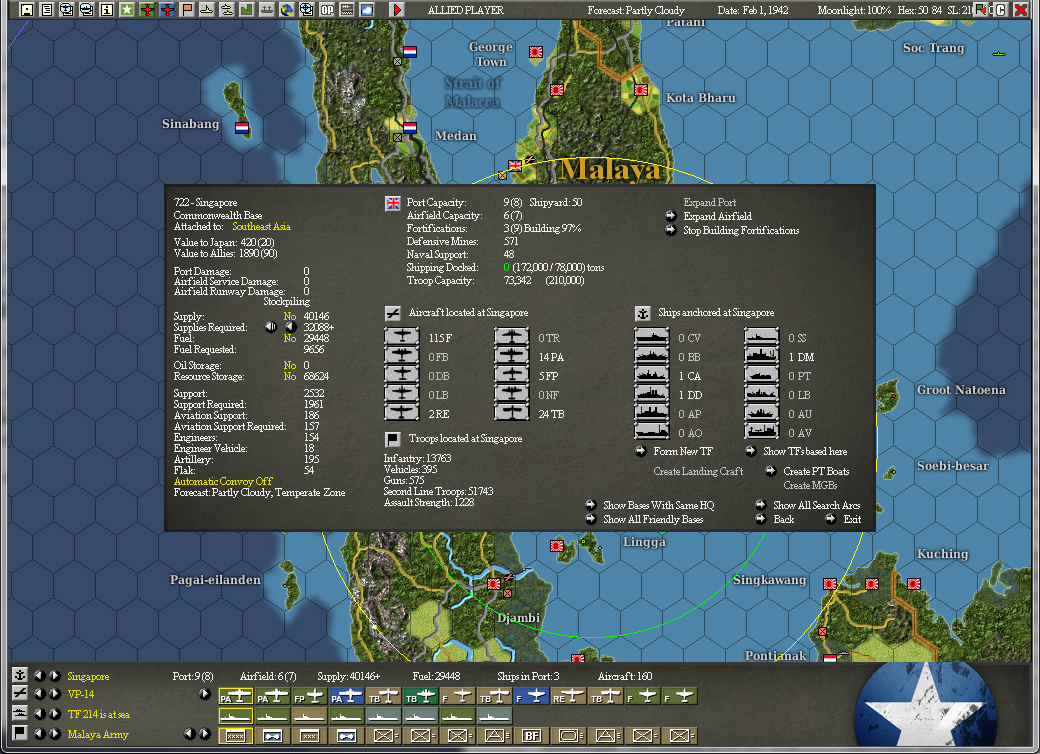
Task: Click the cloud weather toolbar icon
Action: (367, 9)
